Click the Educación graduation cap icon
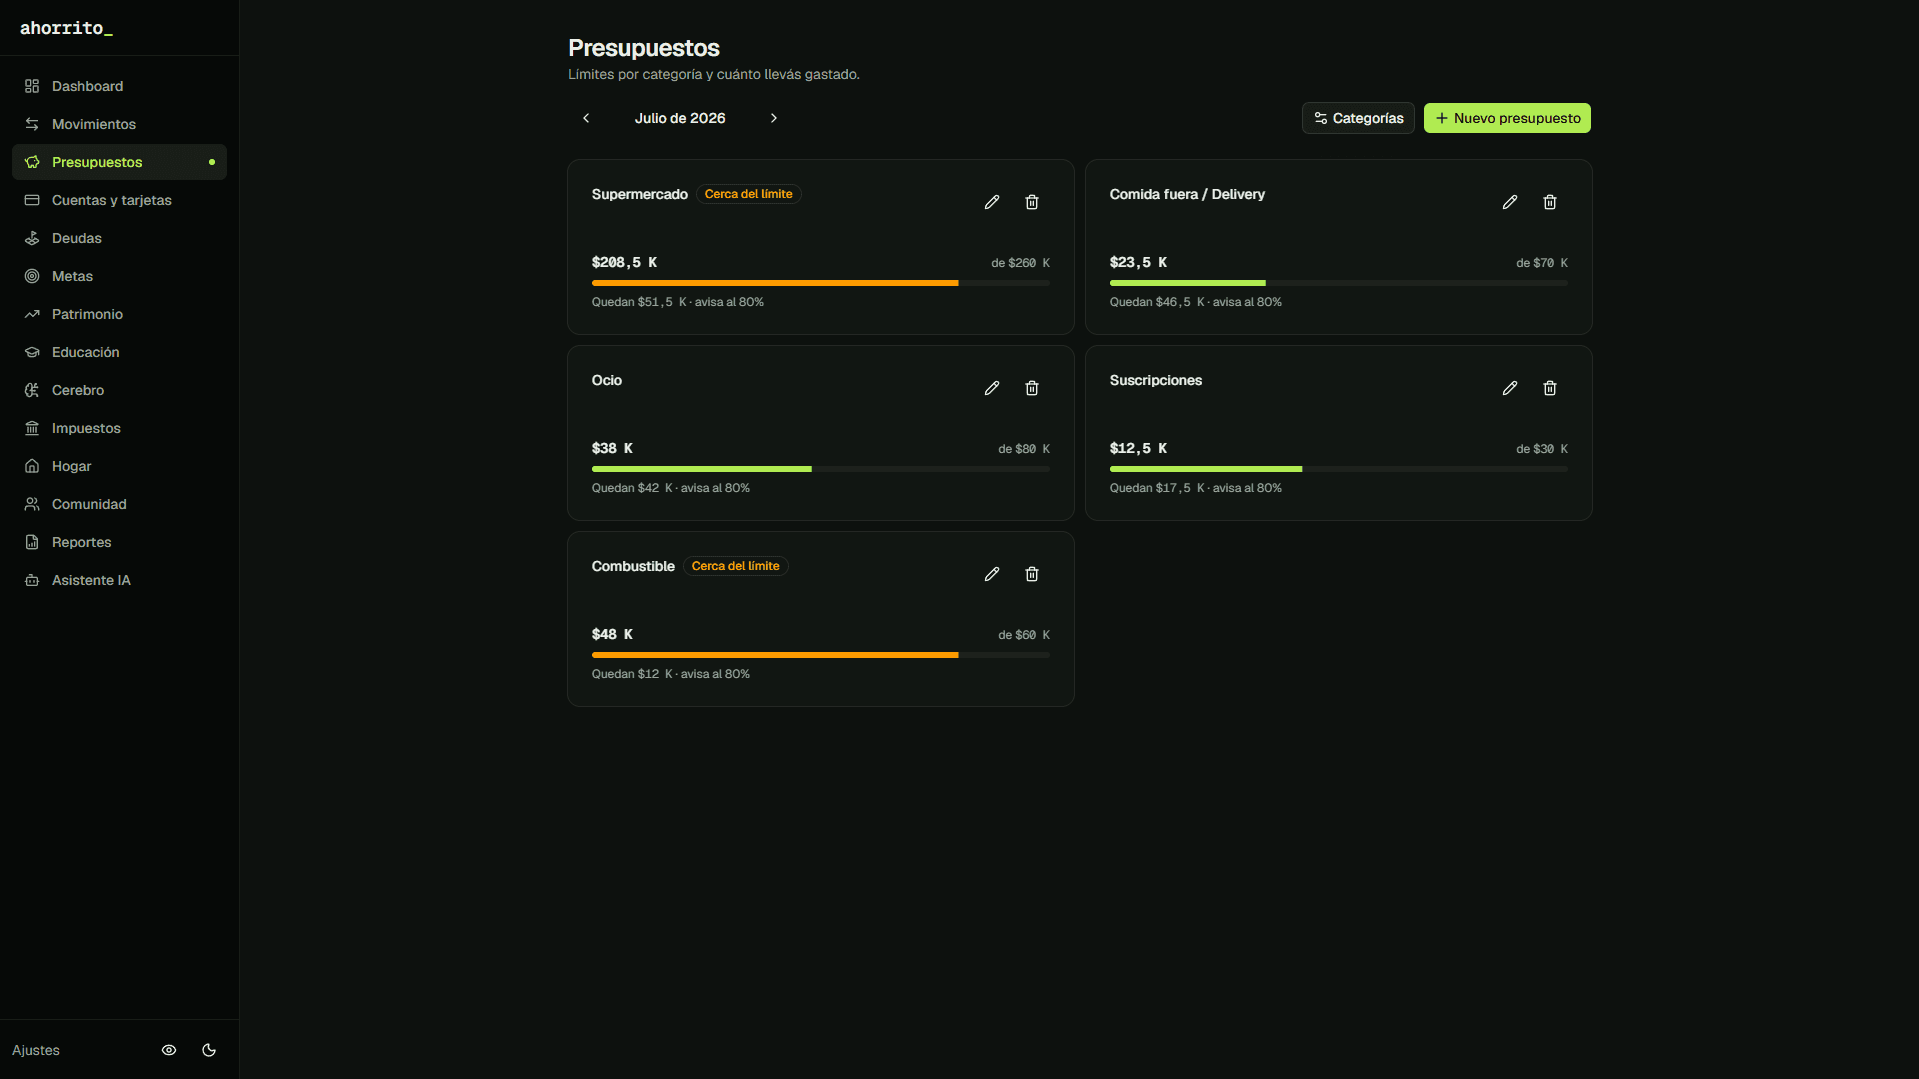 pyautogui.click(x=32, y=352)
